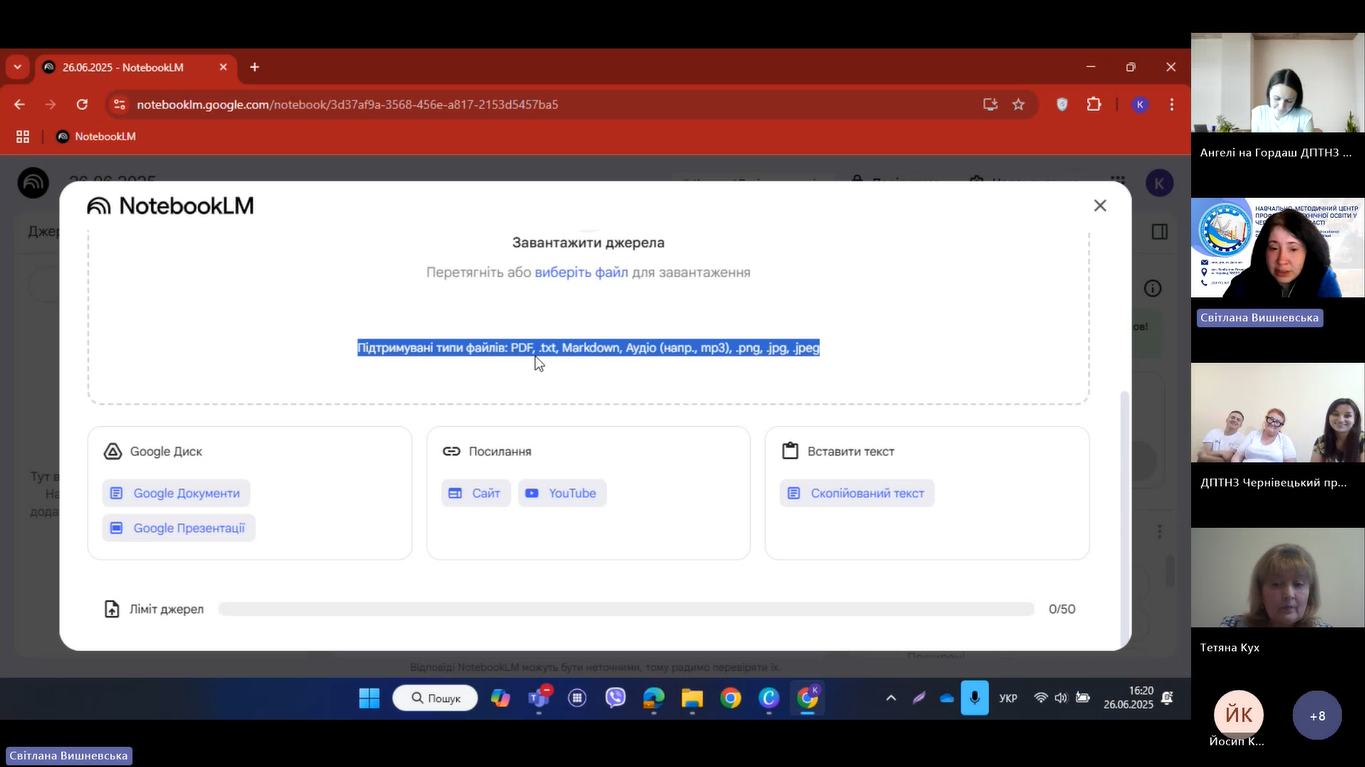Open the Windows Start menu

pyautogui.click(x=369, y=698)
